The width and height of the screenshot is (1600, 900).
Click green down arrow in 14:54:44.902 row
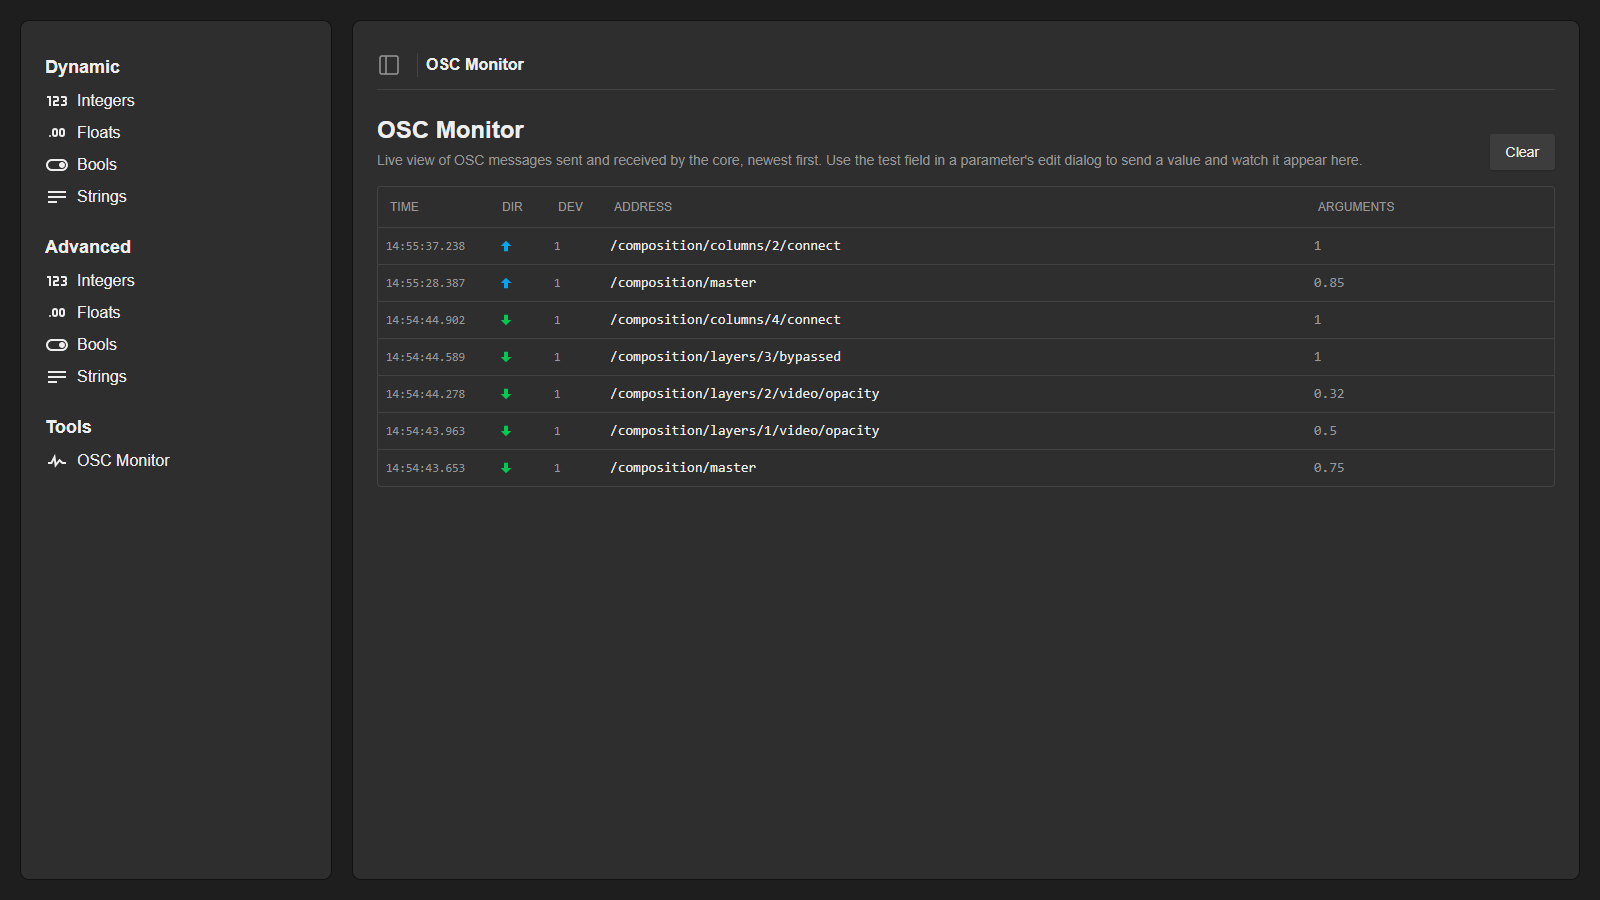click(x=506, y=320)
